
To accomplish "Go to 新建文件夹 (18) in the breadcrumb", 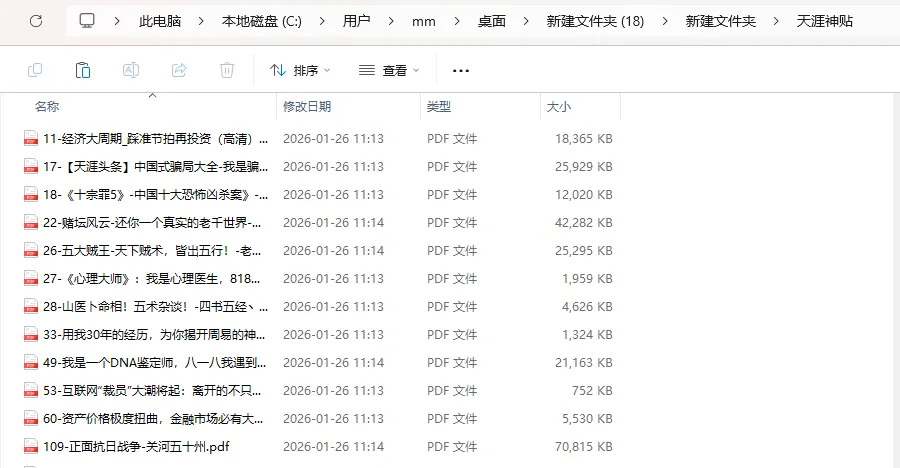I will 595,21.
